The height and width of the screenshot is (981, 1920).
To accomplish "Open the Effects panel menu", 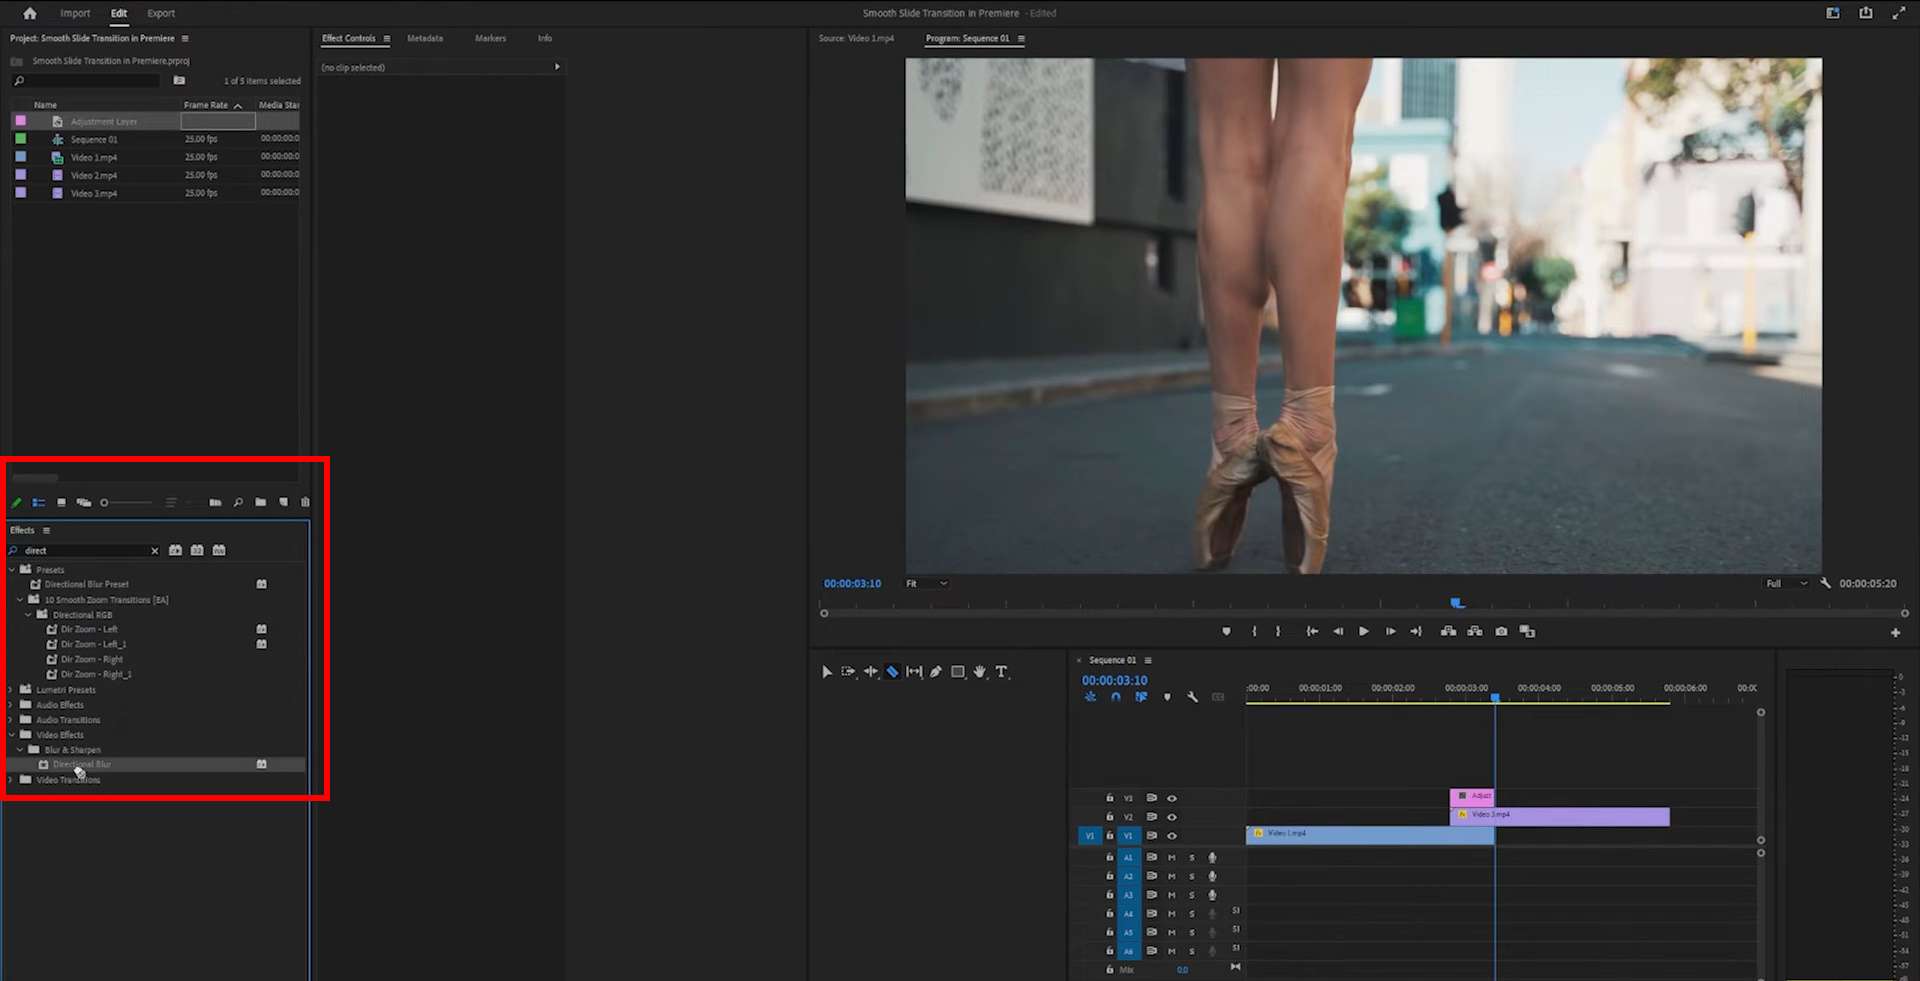I will point(46,530).
